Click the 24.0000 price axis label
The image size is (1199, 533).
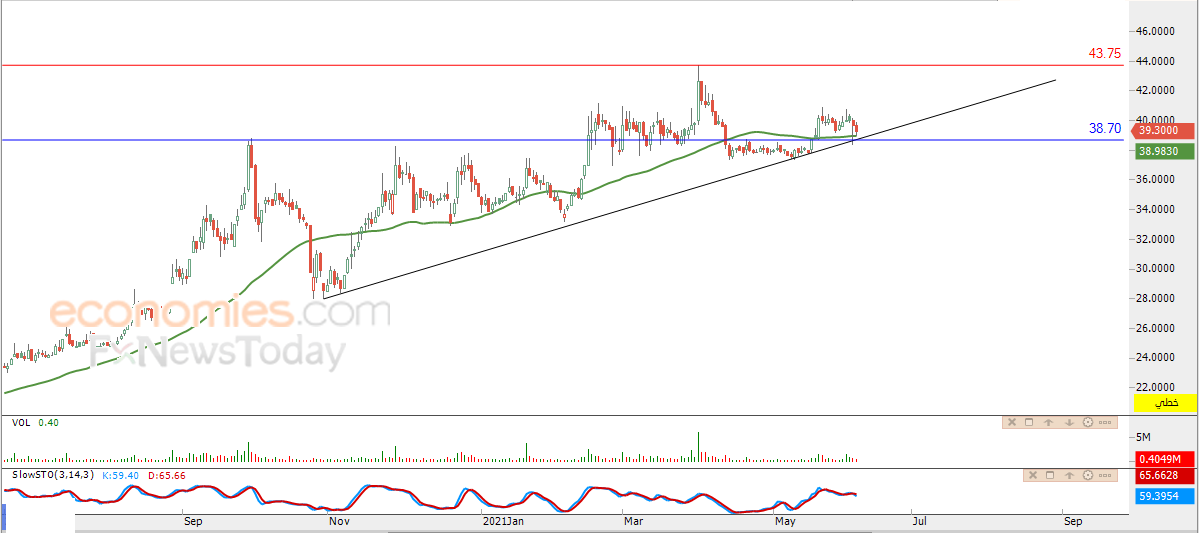1155,358
